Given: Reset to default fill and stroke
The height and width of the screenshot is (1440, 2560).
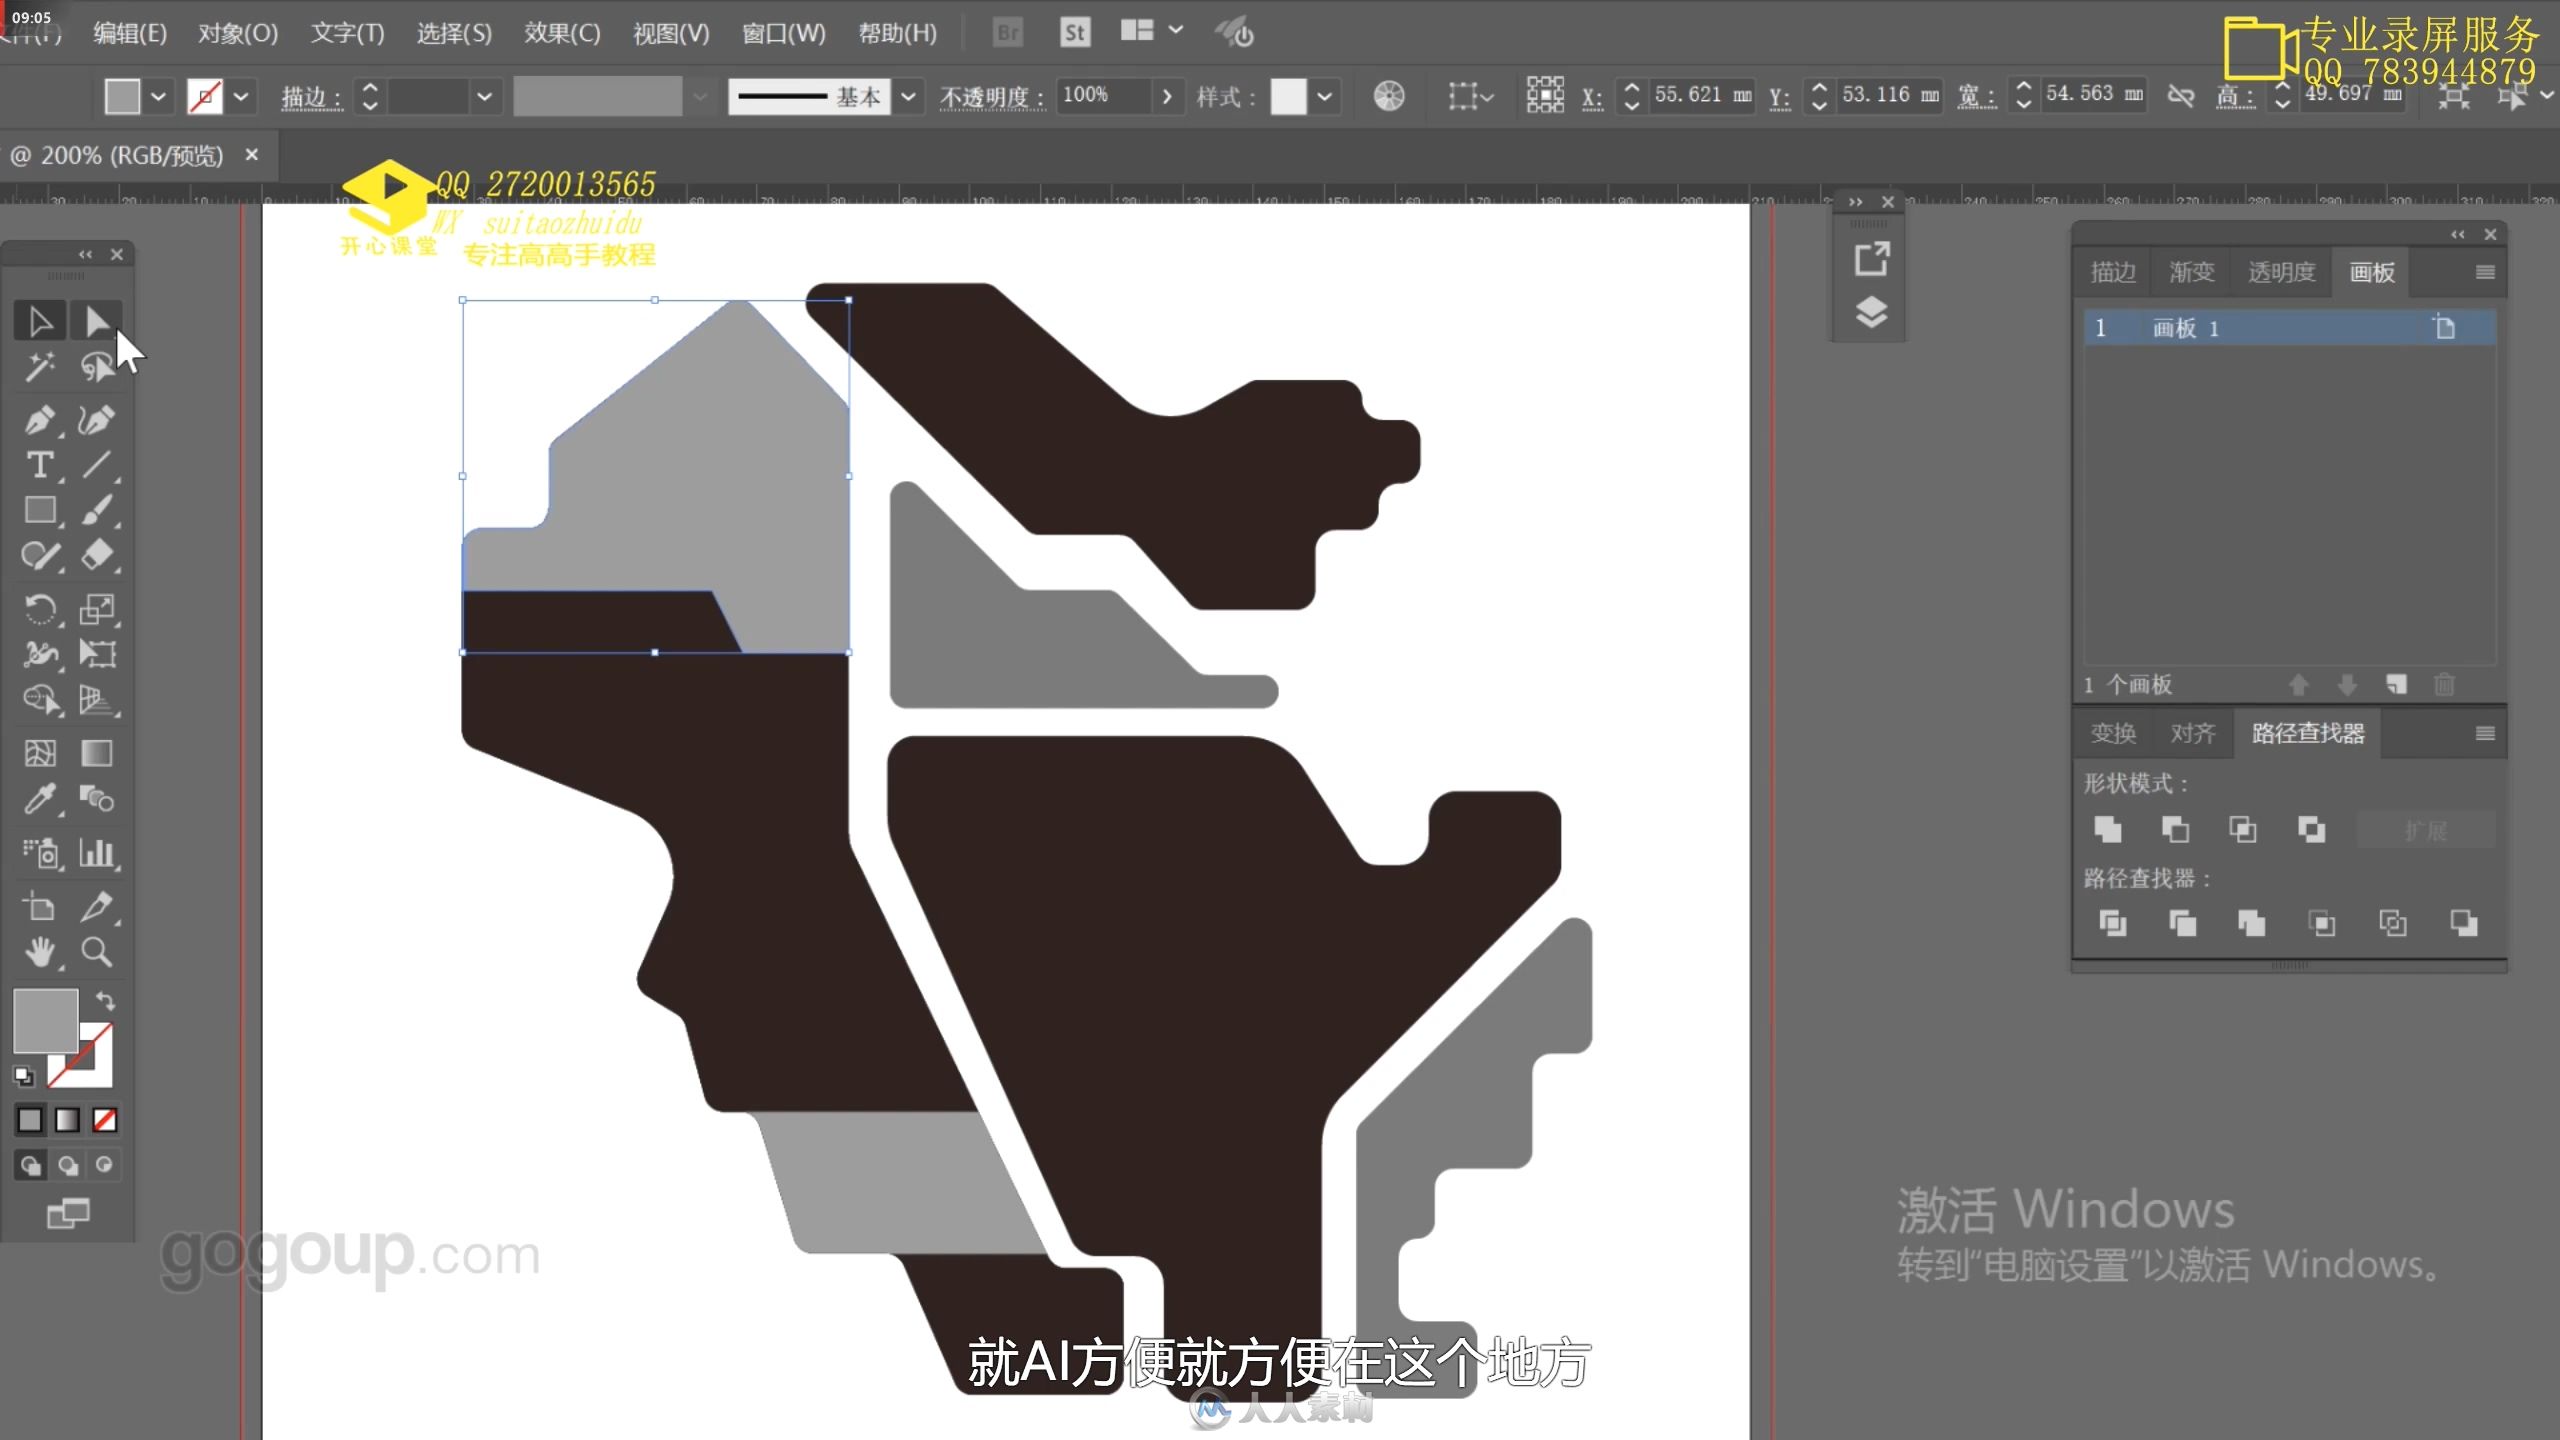Looking at the screenshot, I should [x=23, y=1076].
